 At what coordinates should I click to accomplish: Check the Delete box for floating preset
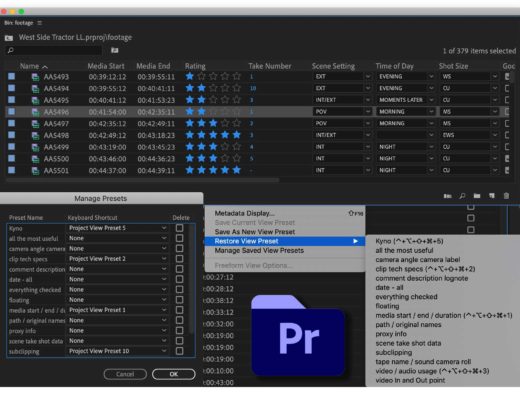(179, 300)
